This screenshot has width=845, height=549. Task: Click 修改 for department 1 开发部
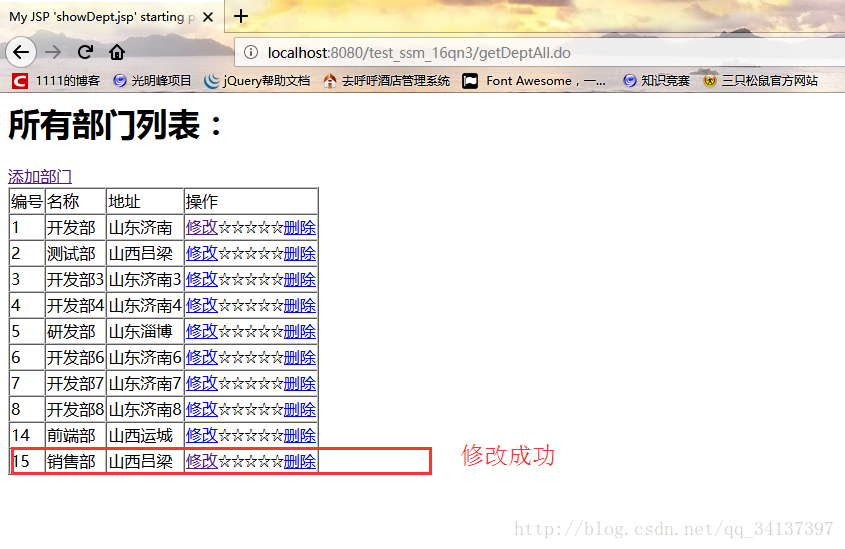[202, 227]
